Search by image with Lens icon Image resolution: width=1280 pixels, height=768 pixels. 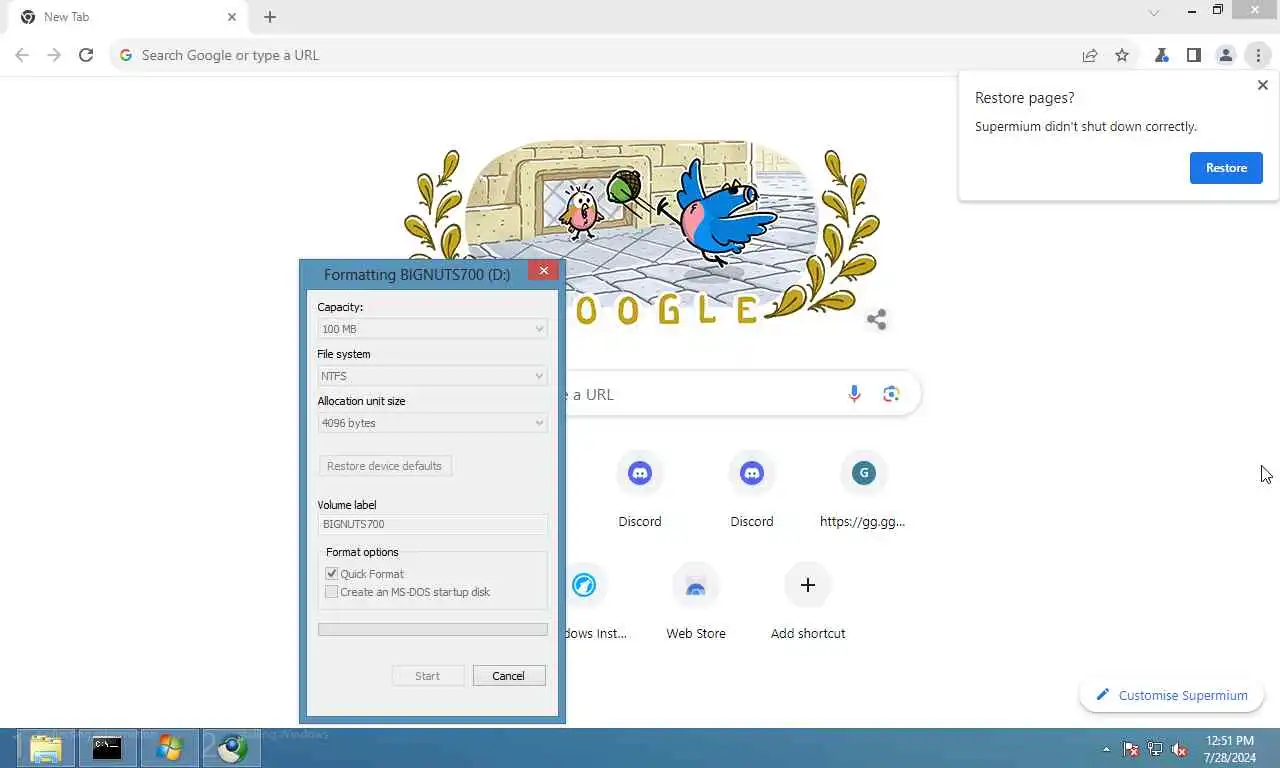click(891, 394)
